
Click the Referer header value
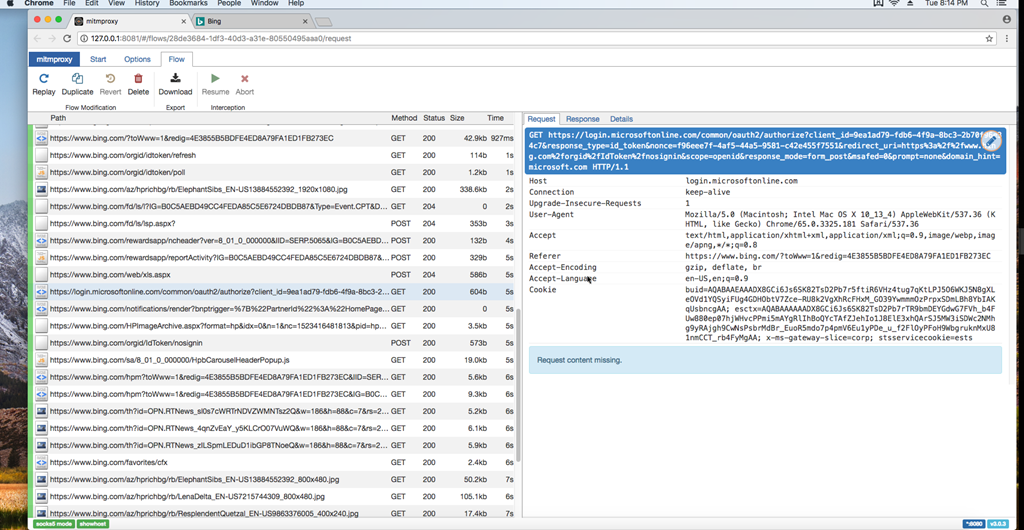(x=837, y=256)
